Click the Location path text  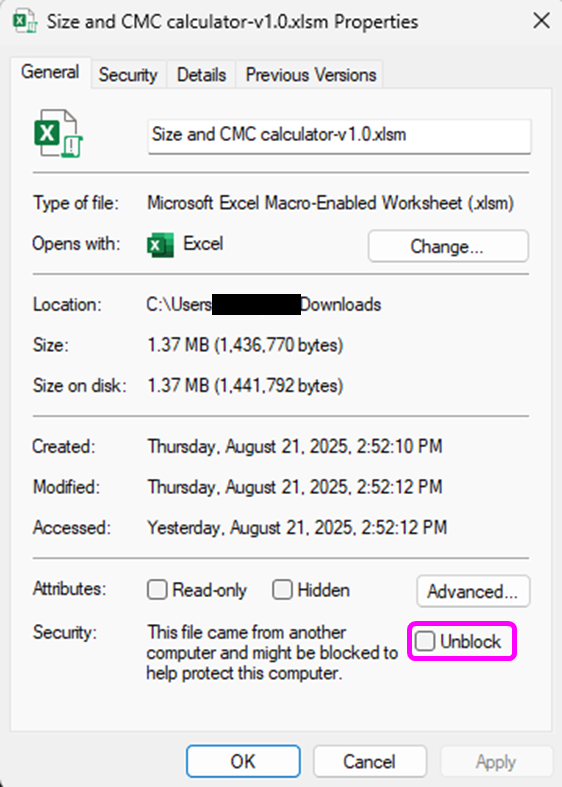[x=264, y=305]
